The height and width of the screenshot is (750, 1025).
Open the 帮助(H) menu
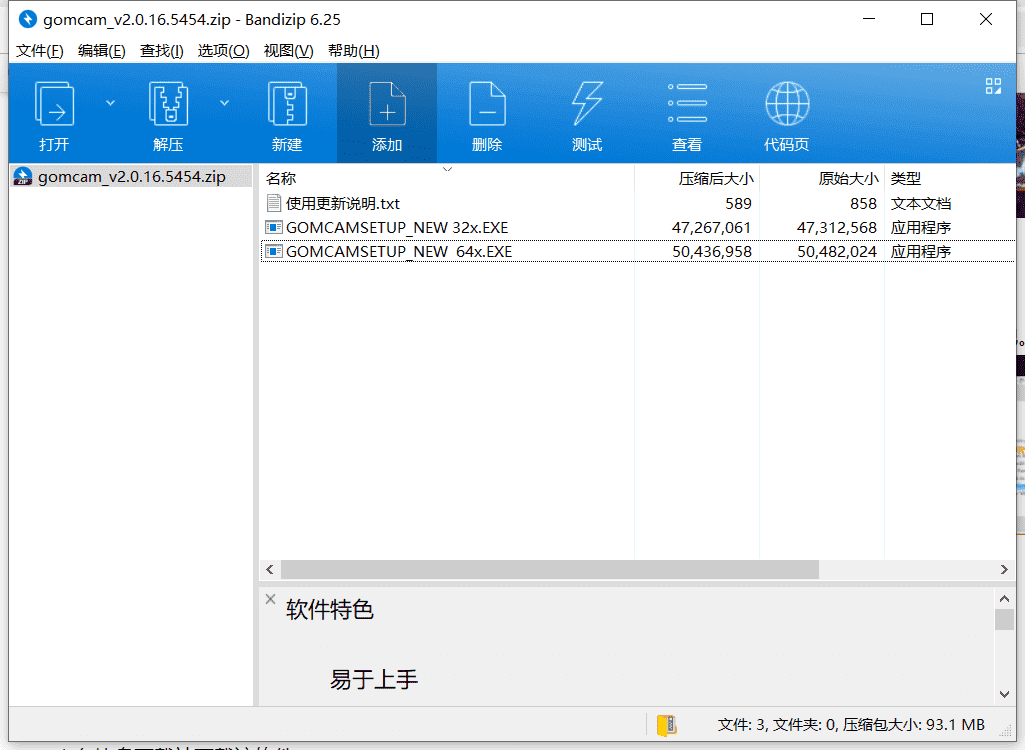tap(354, 51)
